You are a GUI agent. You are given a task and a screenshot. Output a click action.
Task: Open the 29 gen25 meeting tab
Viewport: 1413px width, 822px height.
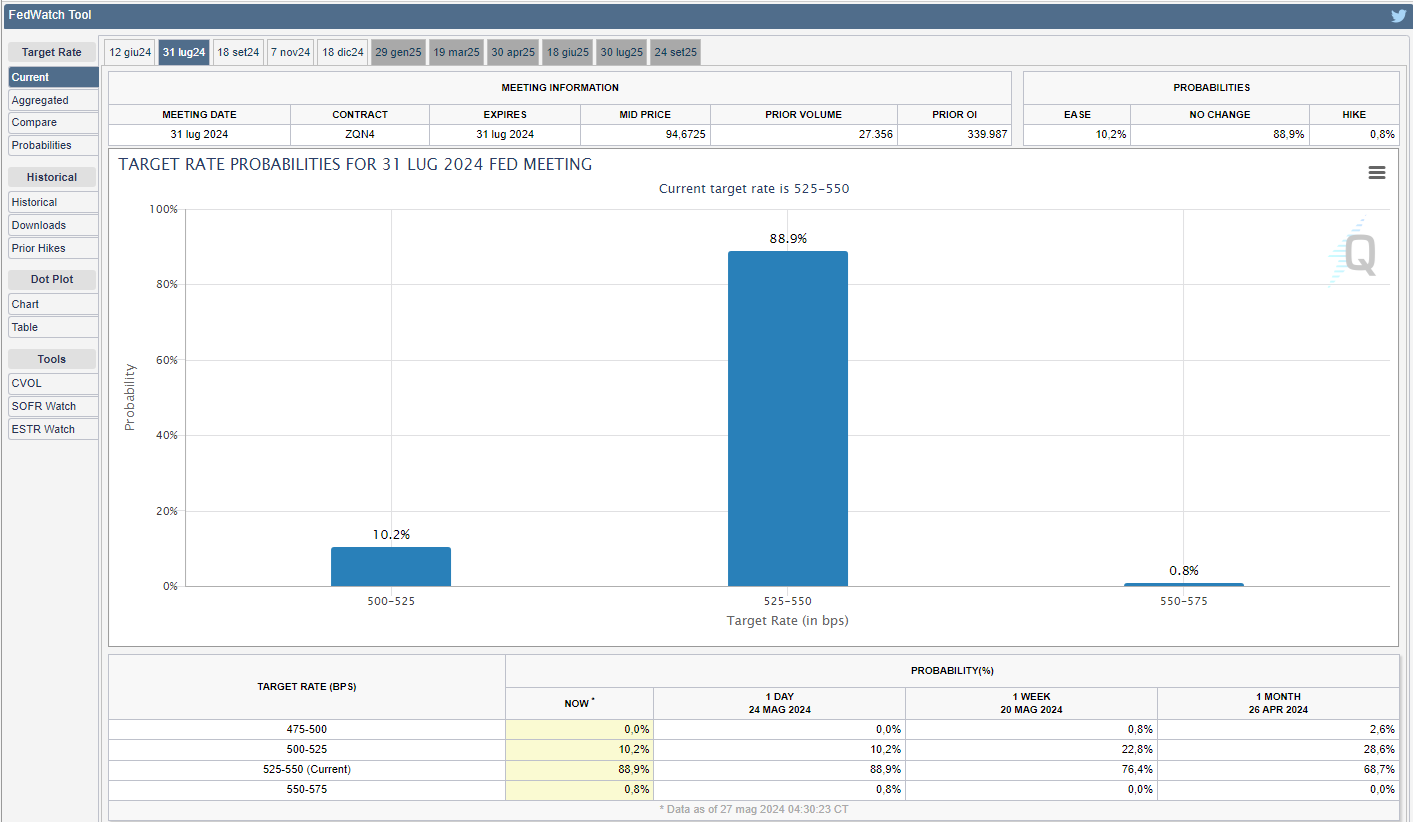click(x=399, y=52)
